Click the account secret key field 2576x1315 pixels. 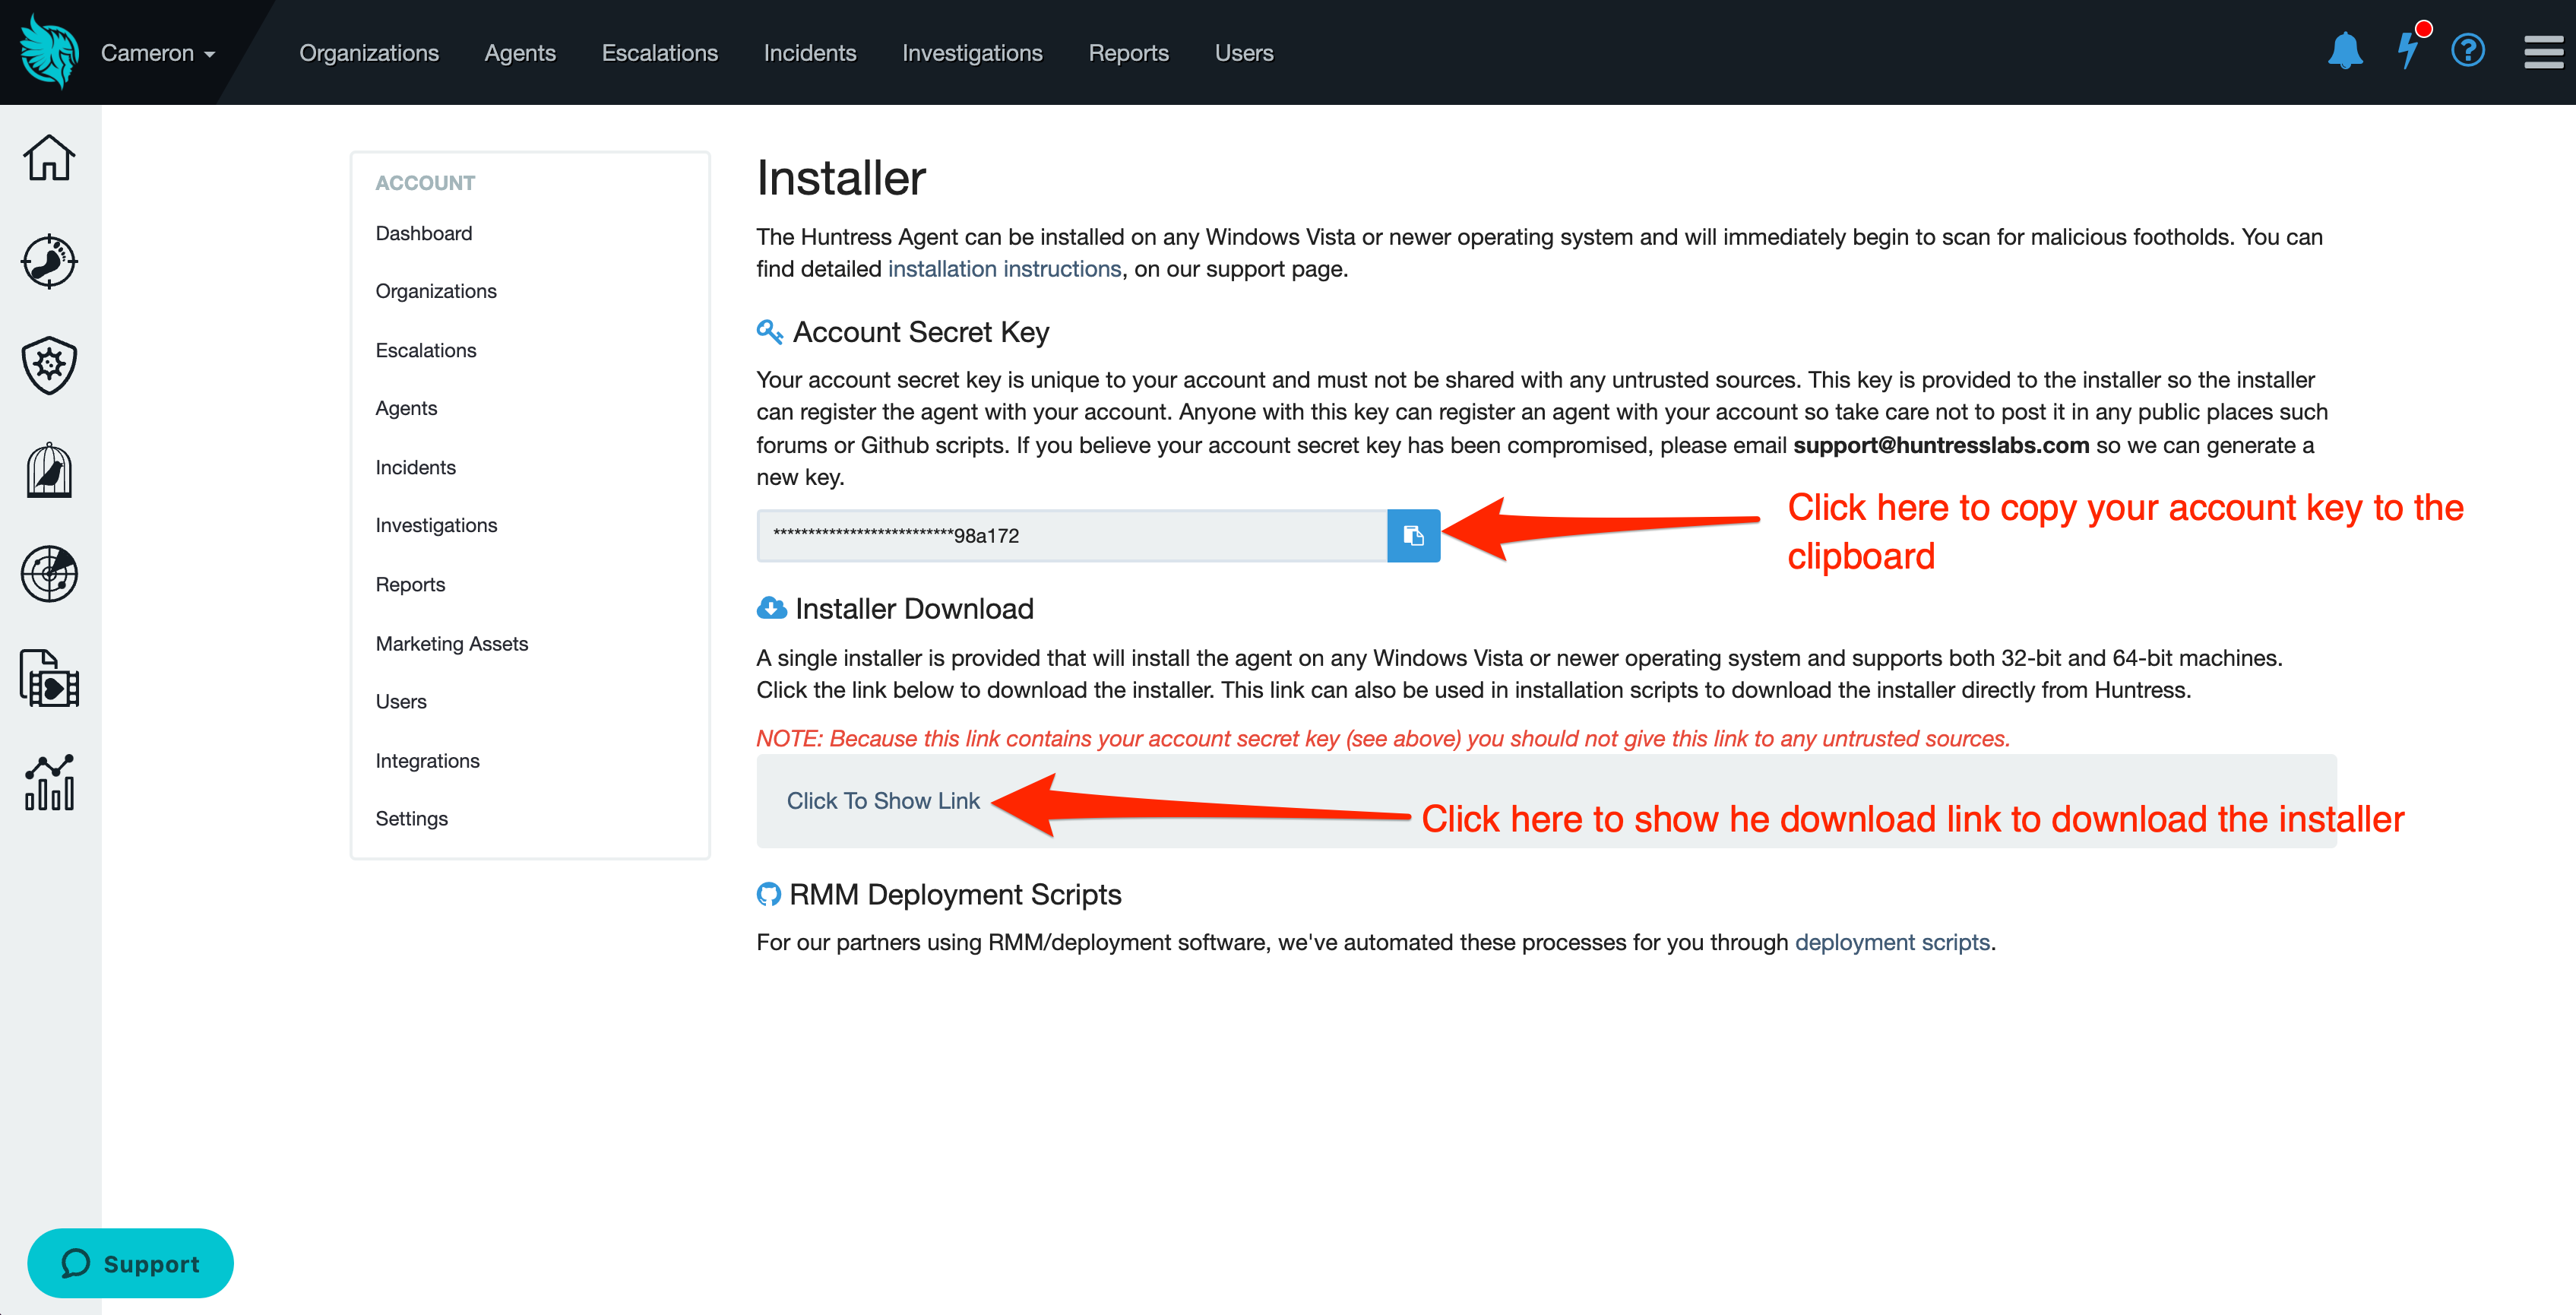pos(1071,536)
